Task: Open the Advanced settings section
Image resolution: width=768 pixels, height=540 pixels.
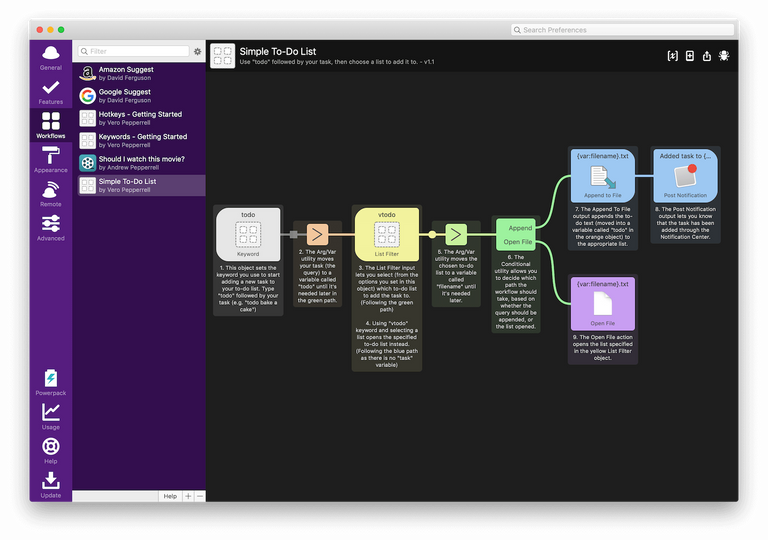Action: point(51,227)
